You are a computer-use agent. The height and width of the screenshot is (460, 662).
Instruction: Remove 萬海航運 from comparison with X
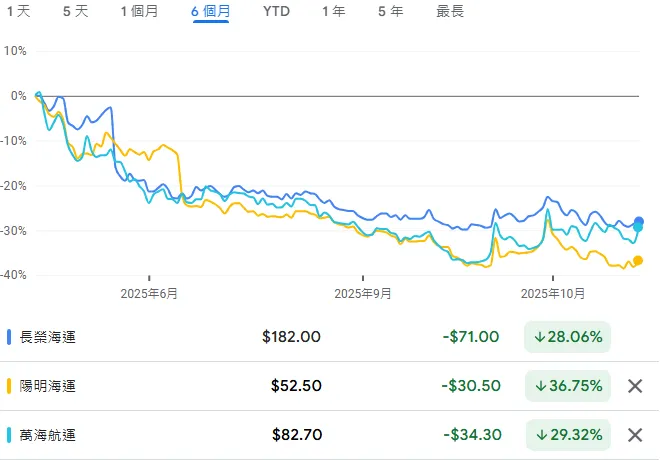(635, 435)
